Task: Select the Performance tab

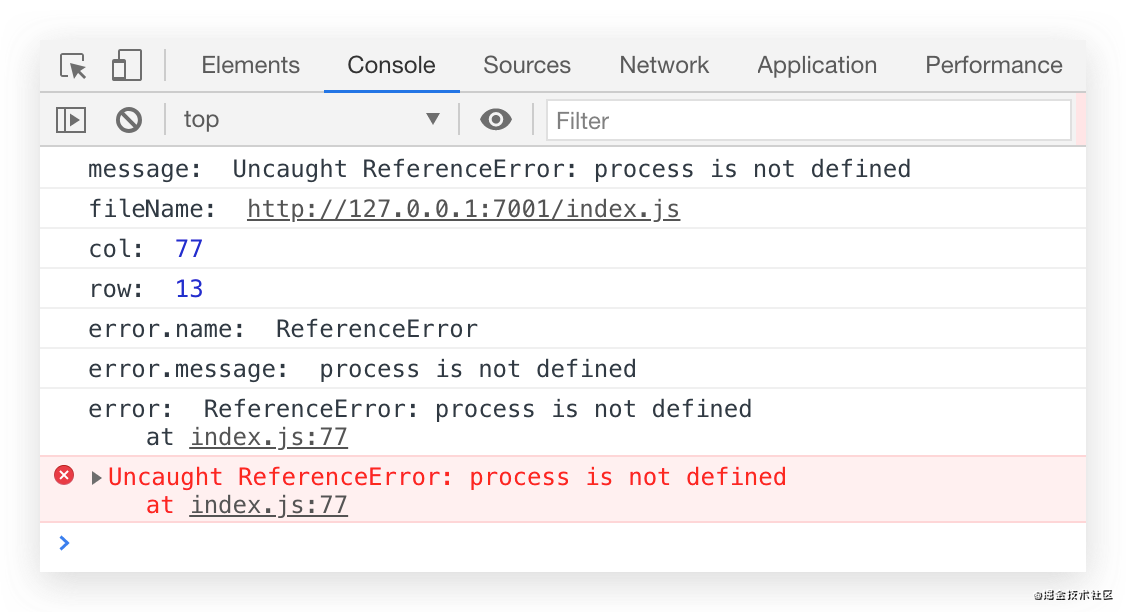Action: (993, 66)
